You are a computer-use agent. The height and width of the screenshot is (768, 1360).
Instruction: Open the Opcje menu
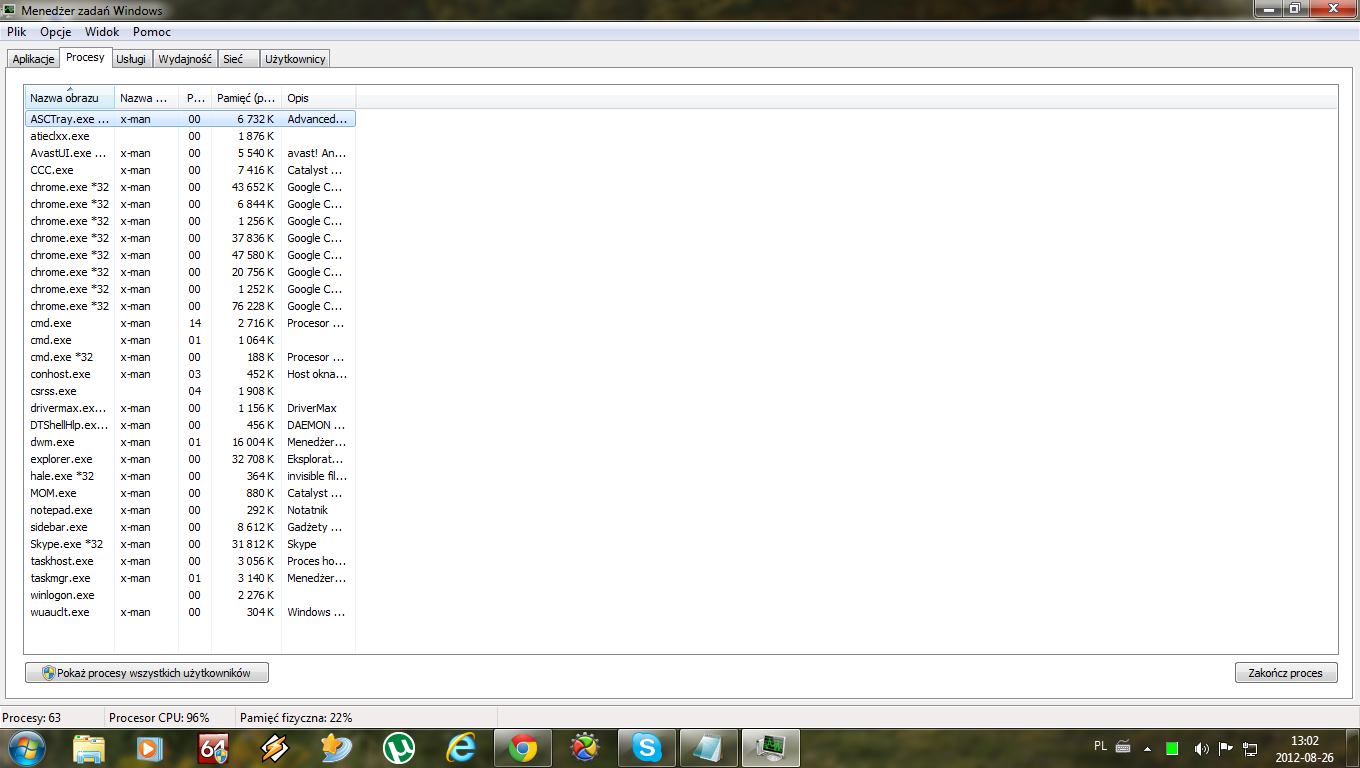[55, 32]
